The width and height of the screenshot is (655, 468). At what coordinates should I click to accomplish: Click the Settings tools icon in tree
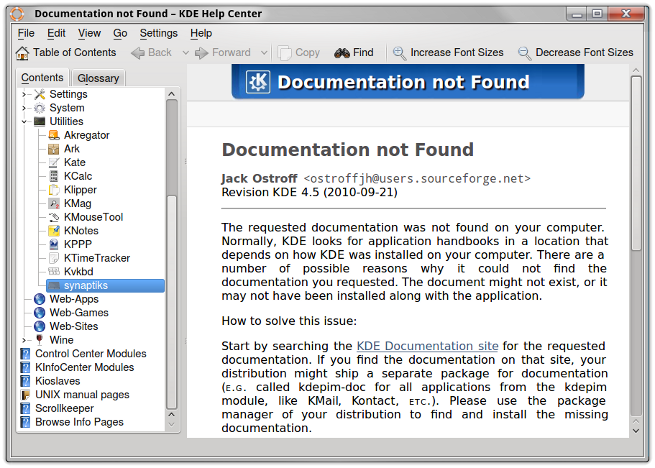(40, 94)
